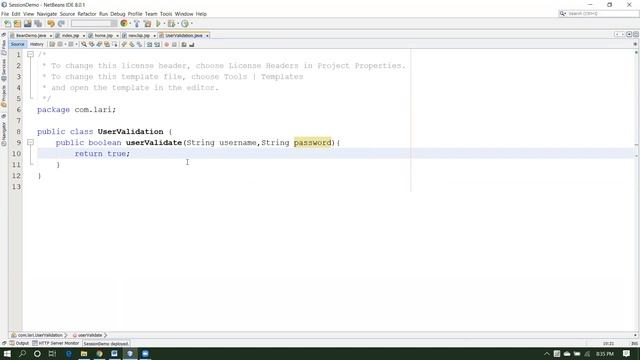
Task: Run the project with green play icon
Action: tap(158, 24)
